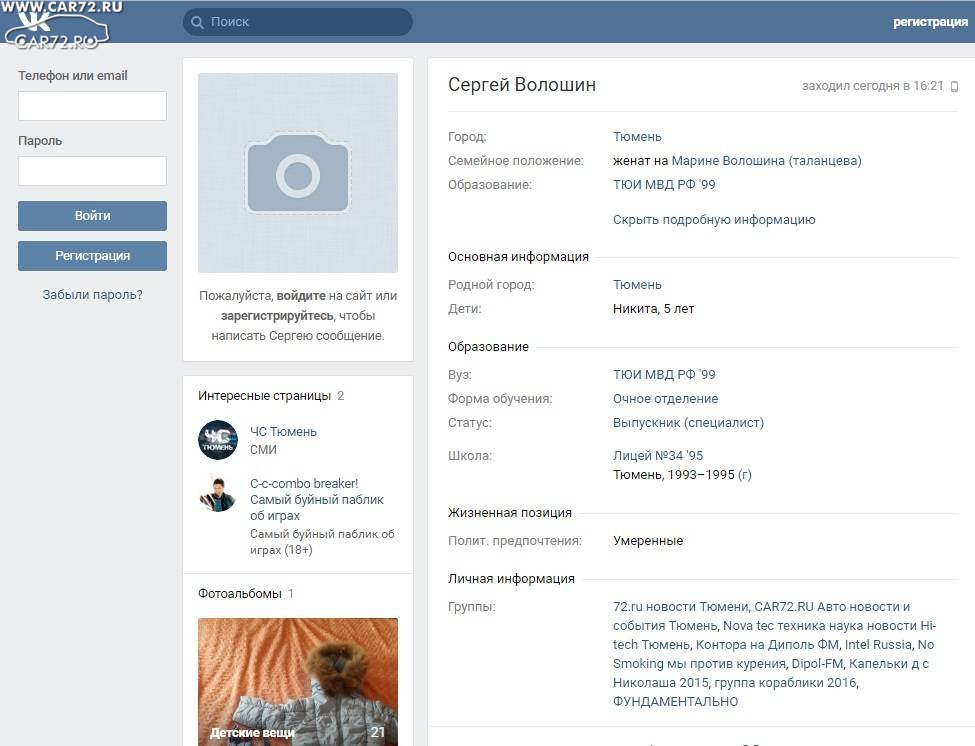Open ЧС Тюмень page avatar

218,440
